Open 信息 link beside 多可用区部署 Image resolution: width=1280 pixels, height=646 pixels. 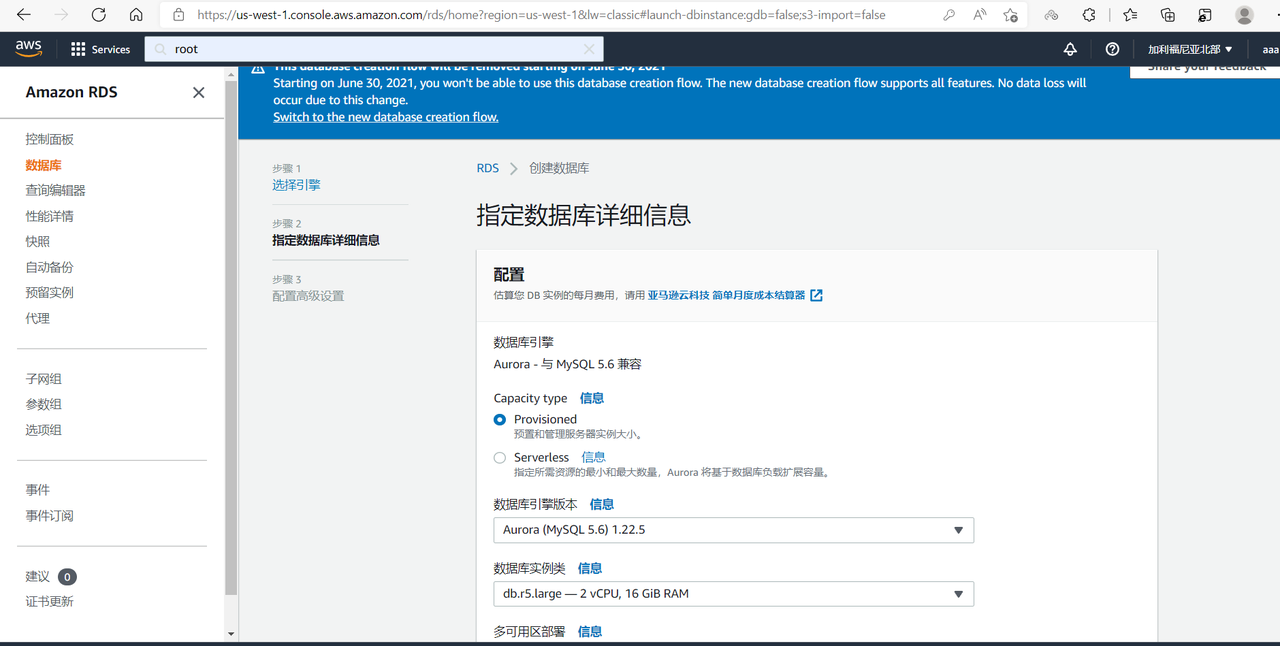click(x=589, y=632)
